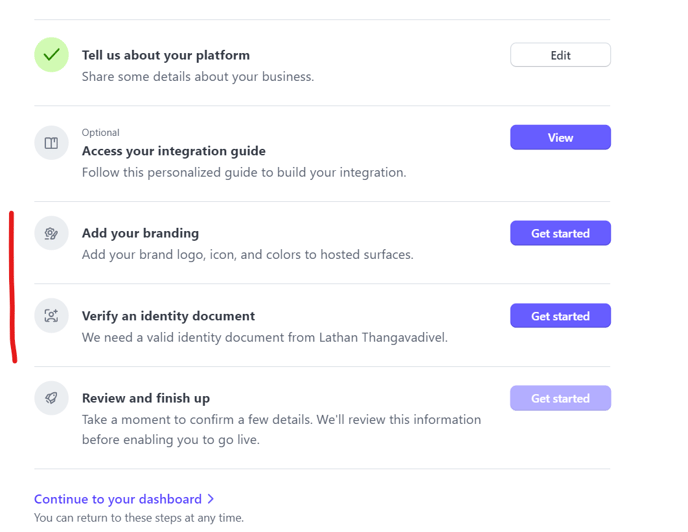Click the branding palette icon
Image resolution: width=688 pixels, height=532 pixels.
pos(51,234)
